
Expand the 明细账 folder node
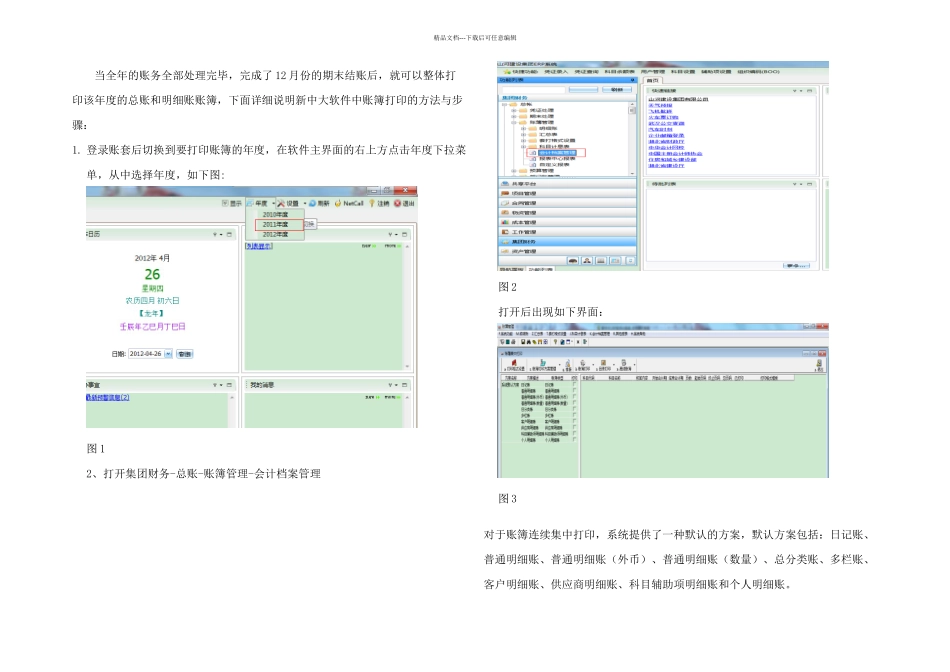(523, 128)
